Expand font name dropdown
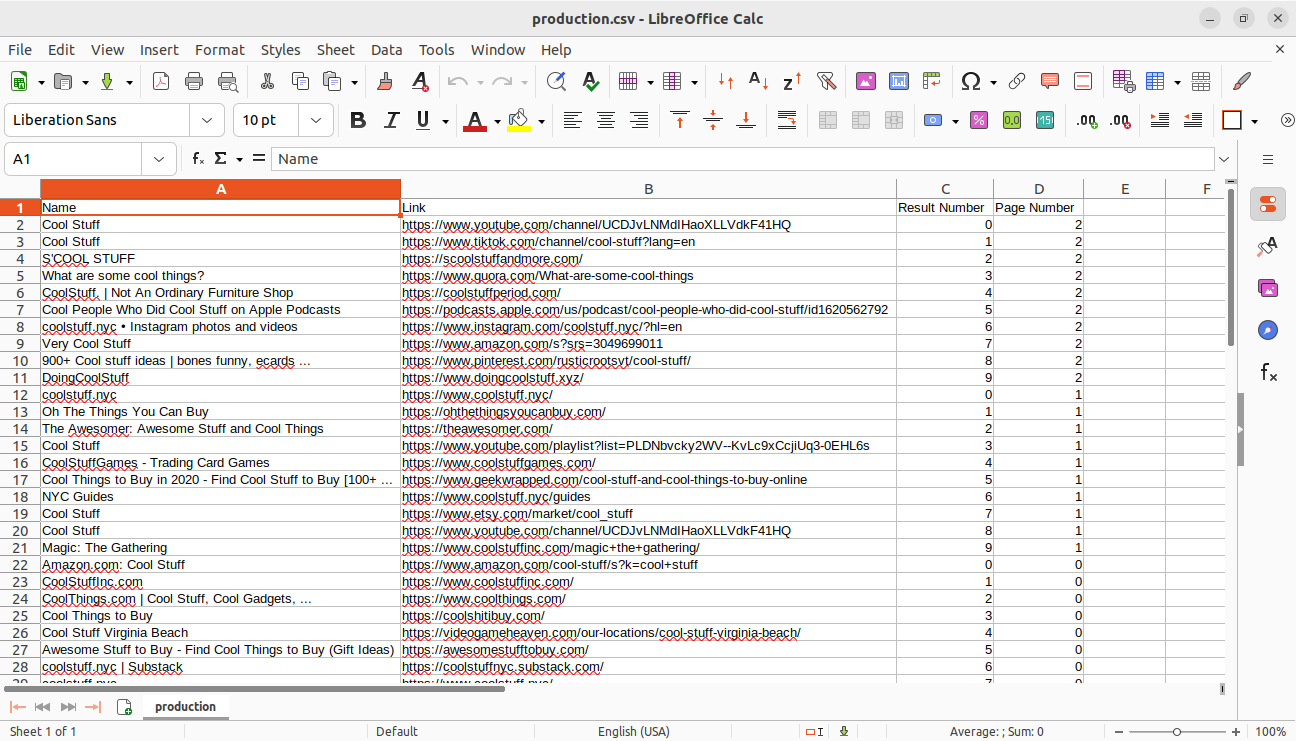This screenshot has height=741, width=1296. click(x=207, y=120)
